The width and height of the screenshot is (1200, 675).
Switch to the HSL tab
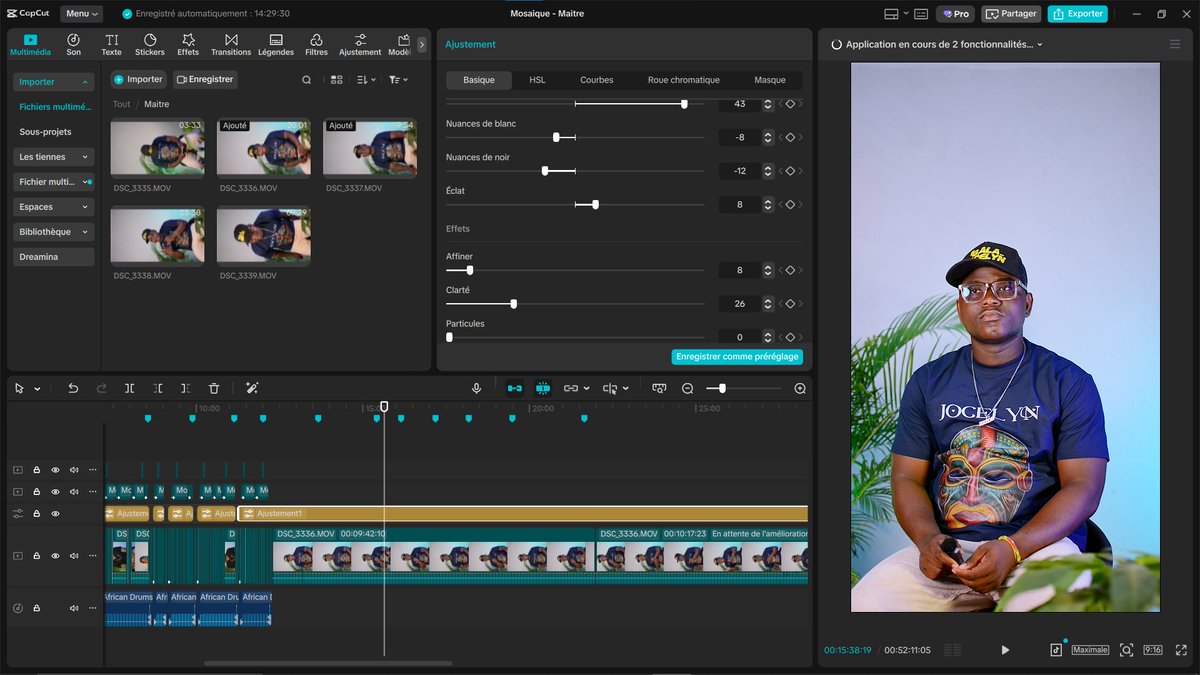(x=537, y=80)
